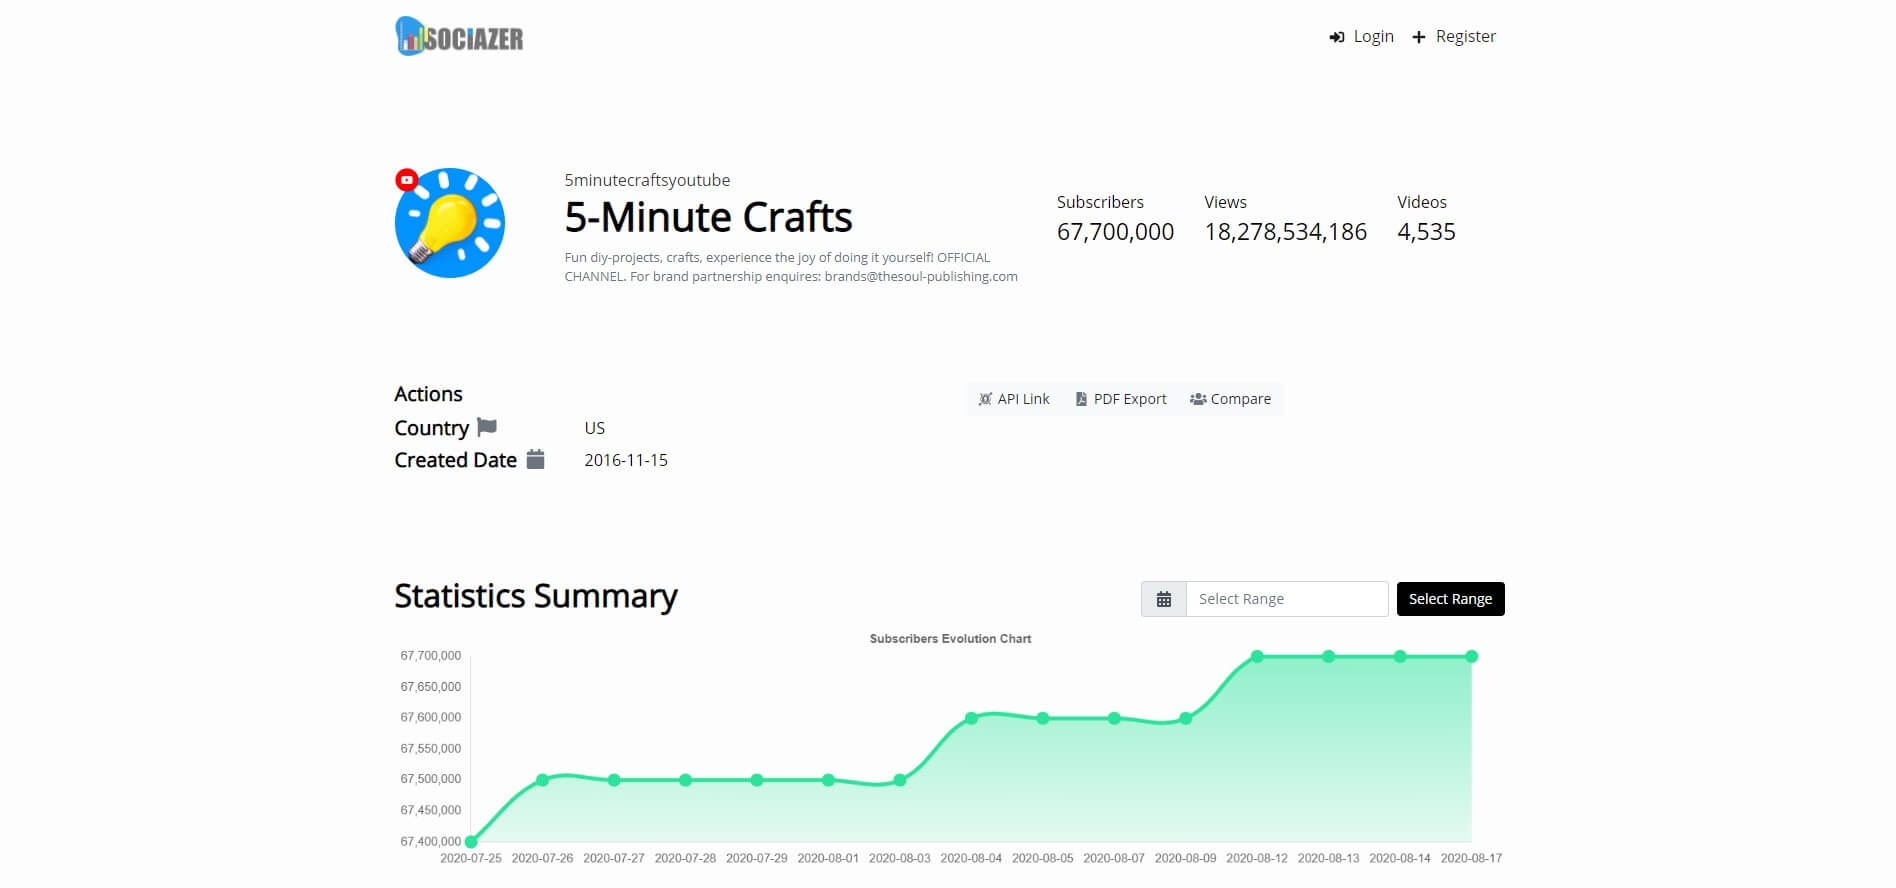Click the chart data point for 2020-08-14
This screenshot has height=888, width=1896.
point(1400,657)
